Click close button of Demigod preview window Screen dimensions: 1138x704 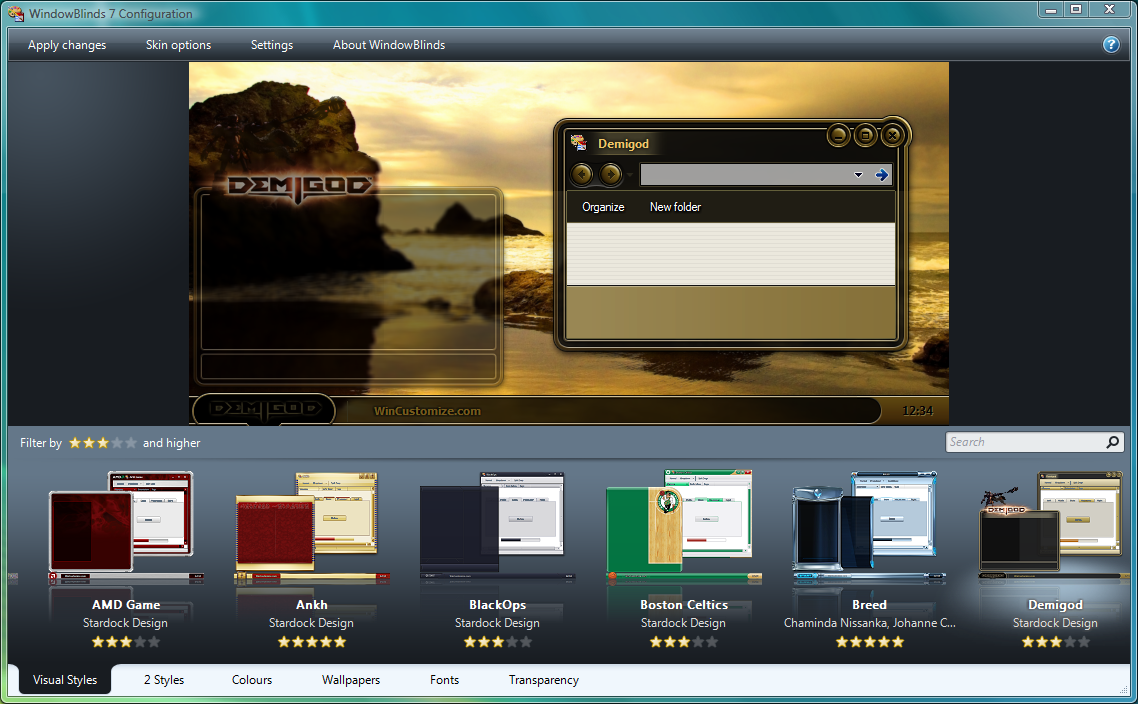pos(893,135)
